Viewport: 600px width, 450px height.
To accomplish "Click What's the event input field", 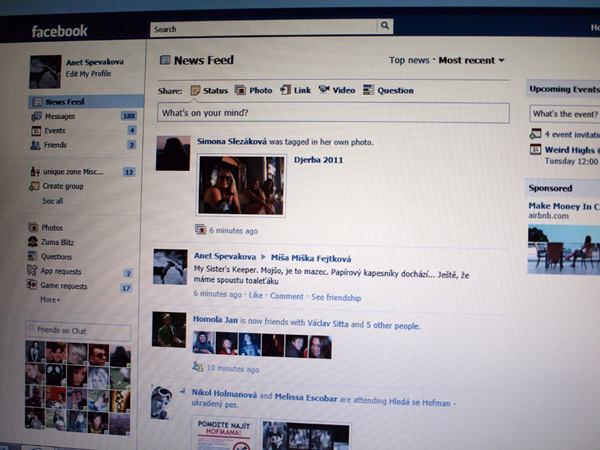I will coord(565,114).
